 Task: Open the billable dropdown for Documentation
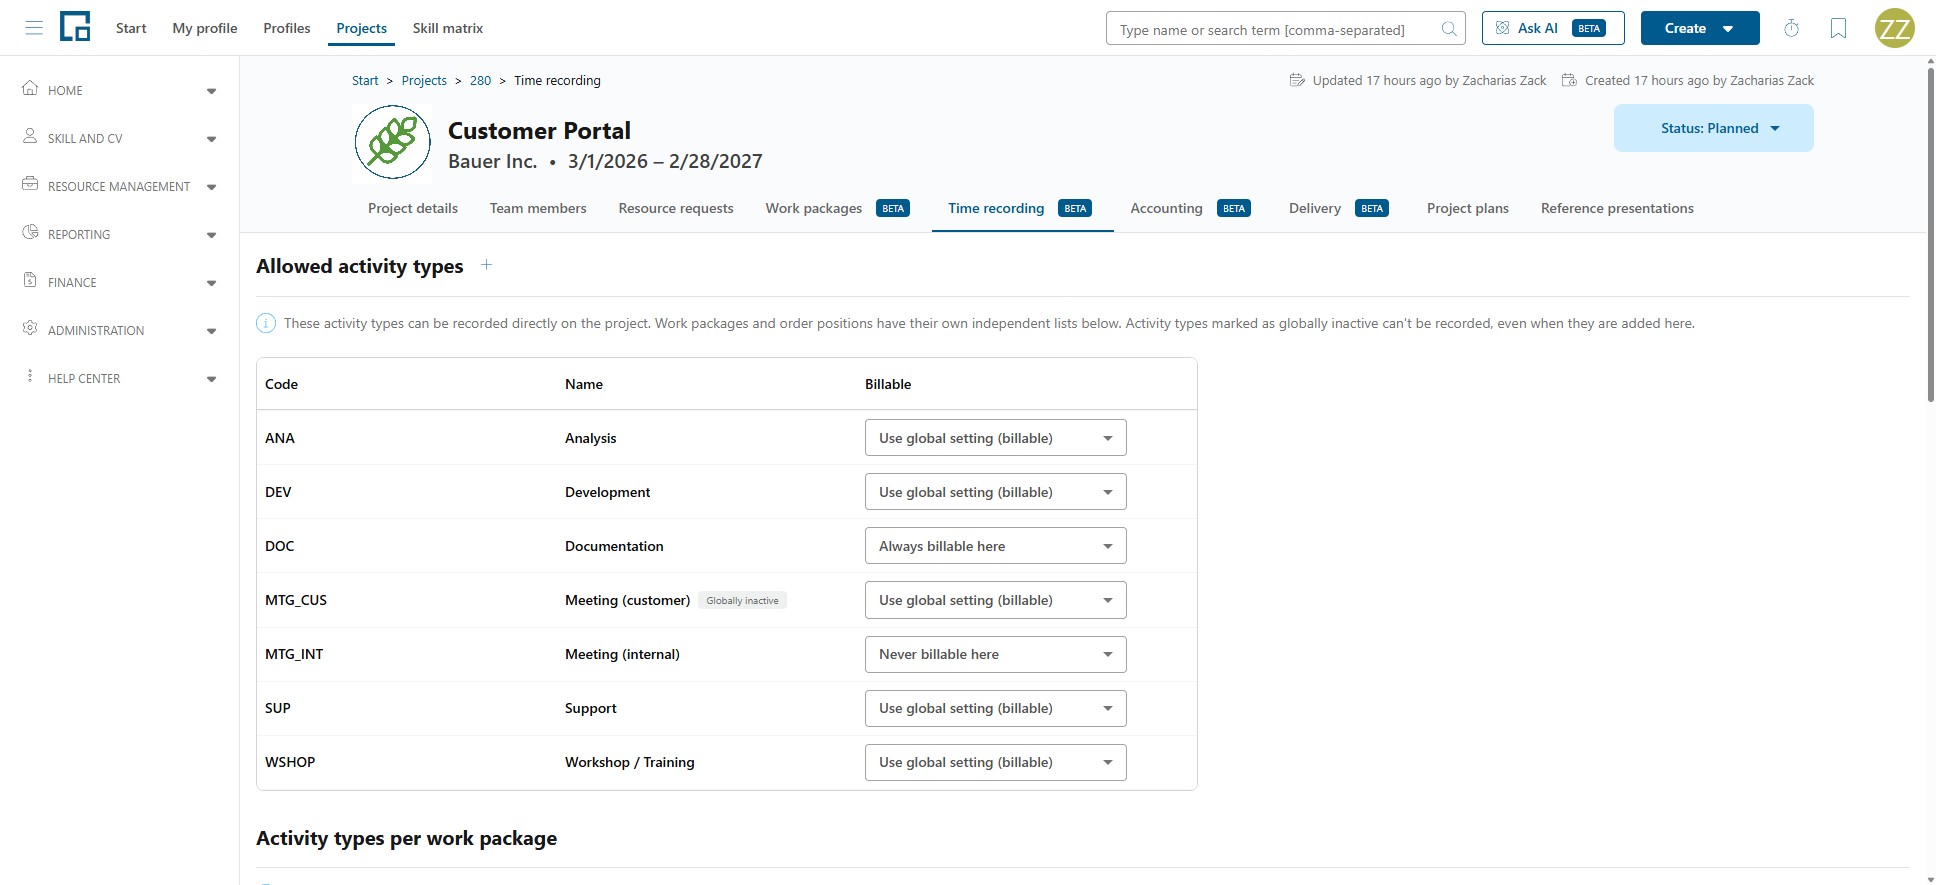[995, 546]
